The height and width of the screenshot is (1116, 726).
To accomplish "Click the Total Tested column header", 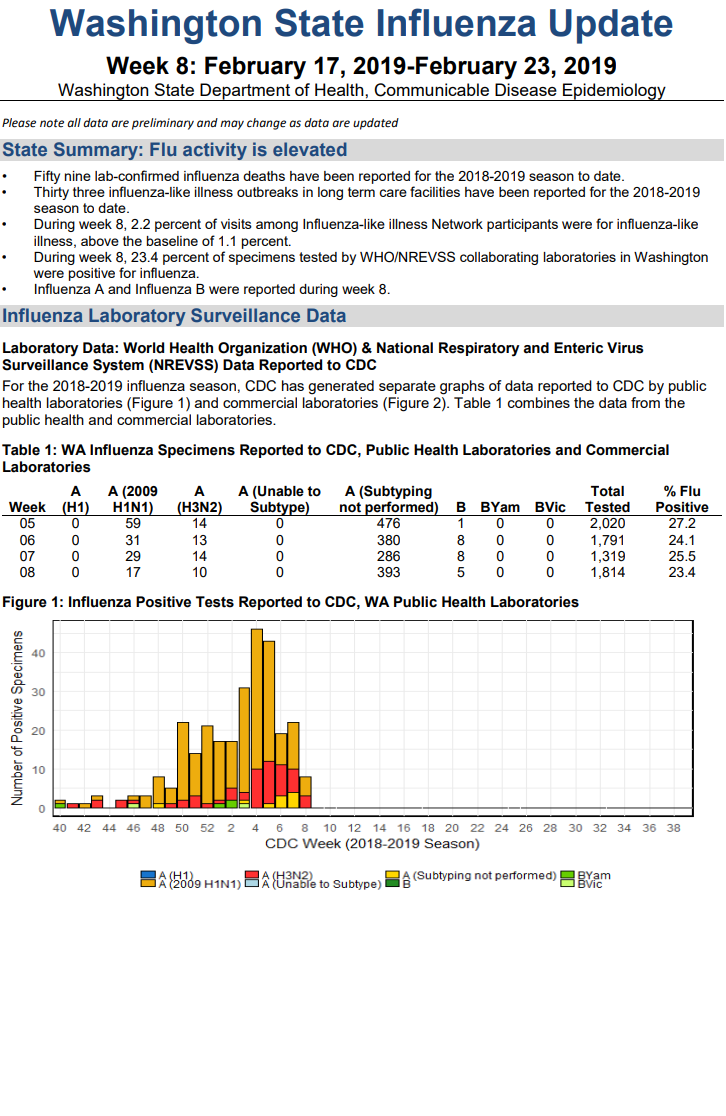I will click(x=607, y=499).
